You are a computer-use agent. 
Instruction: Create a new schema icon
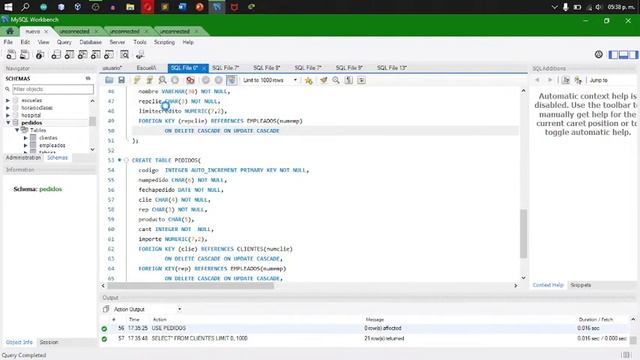[x=56, y=55]
